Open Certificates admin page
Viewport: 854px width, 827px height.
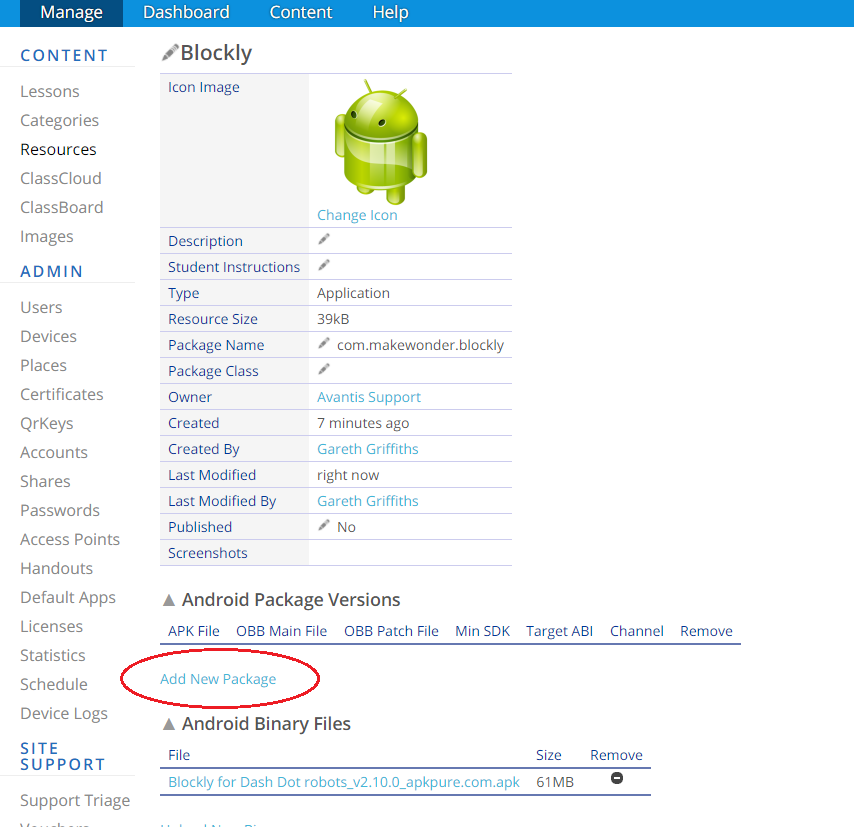tap(62, 394)
